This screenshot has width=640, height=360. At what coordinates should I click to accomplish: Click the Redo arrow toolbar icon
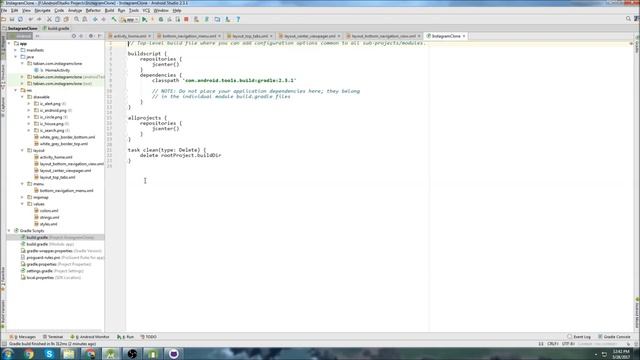pos(39,19)
